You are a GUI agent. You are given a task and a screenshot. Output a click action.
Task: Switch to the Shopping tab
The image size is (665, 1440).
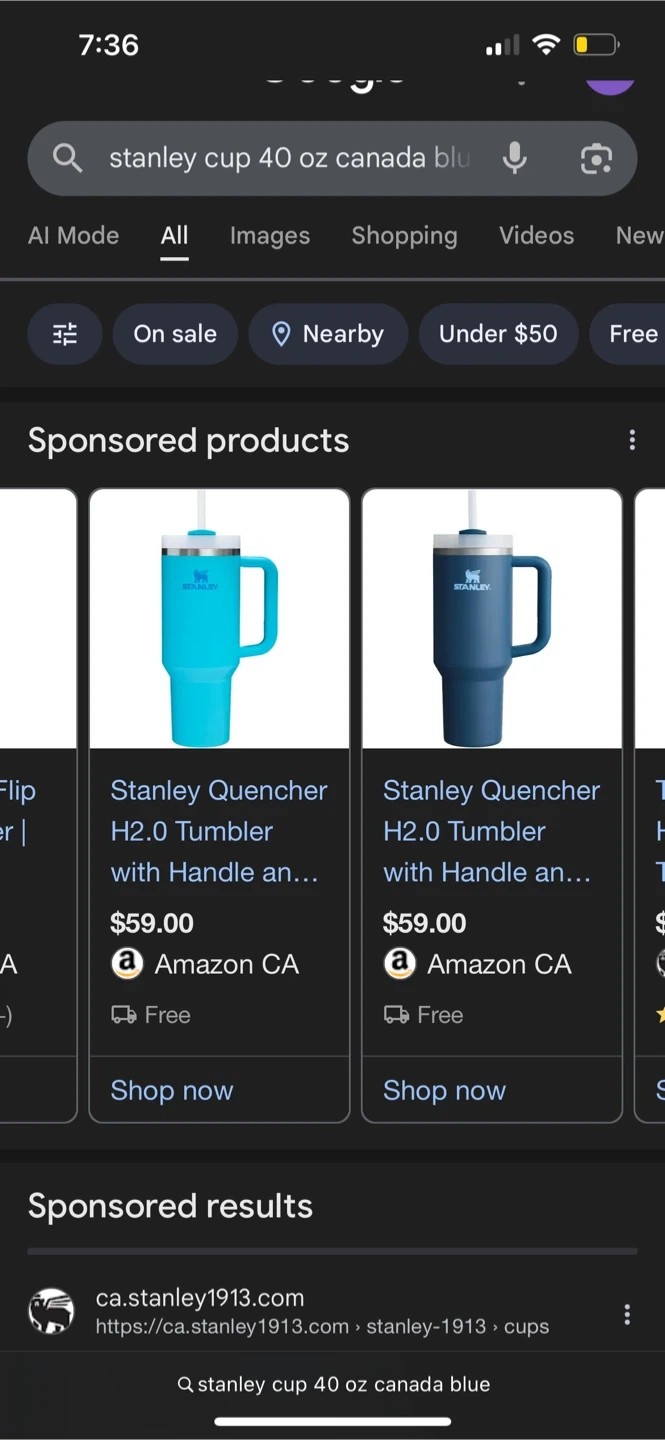point(404,236)
